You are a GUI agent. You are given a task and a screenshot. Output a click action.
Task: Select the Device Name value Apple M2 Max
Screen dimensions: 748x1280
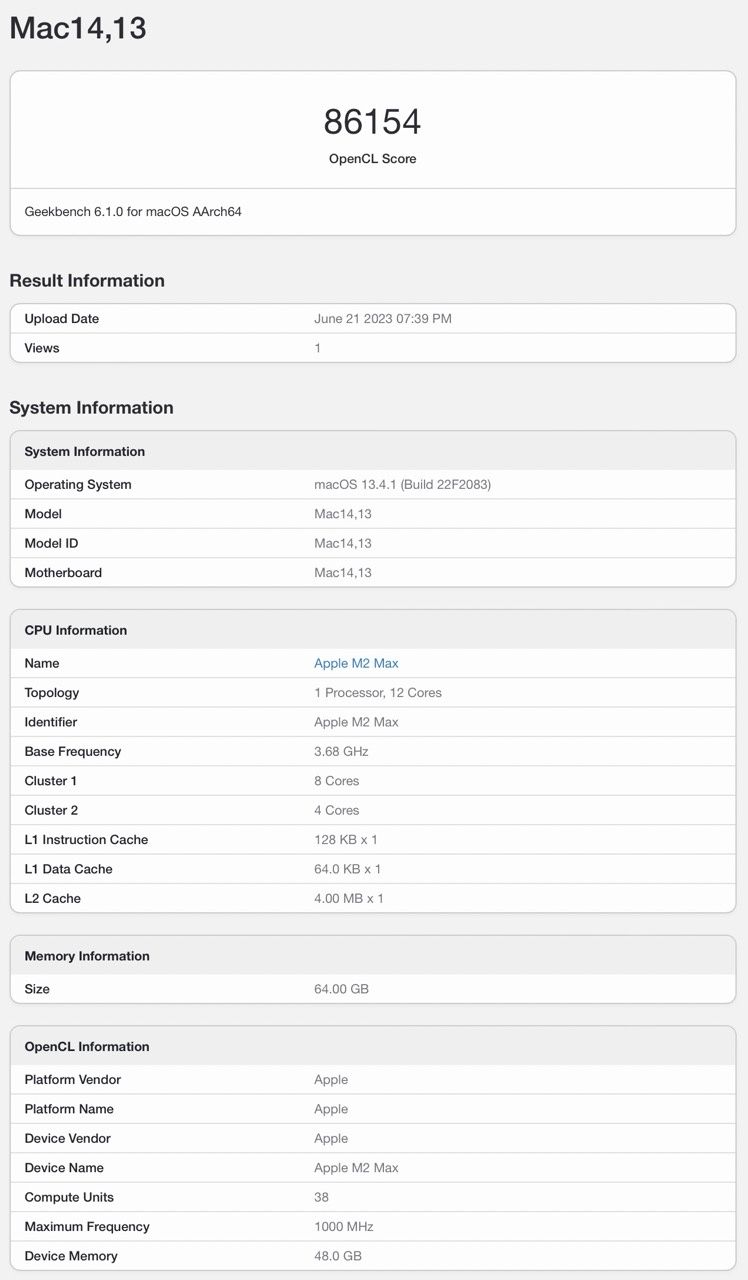click(356, 1168)
